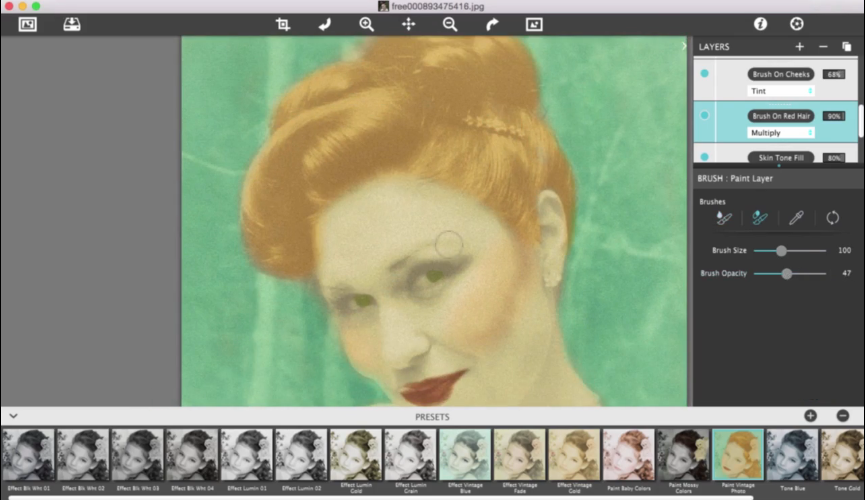Open the Info icon in toolbar
Viewport: 865px width, 500px height.
(760, 24)
